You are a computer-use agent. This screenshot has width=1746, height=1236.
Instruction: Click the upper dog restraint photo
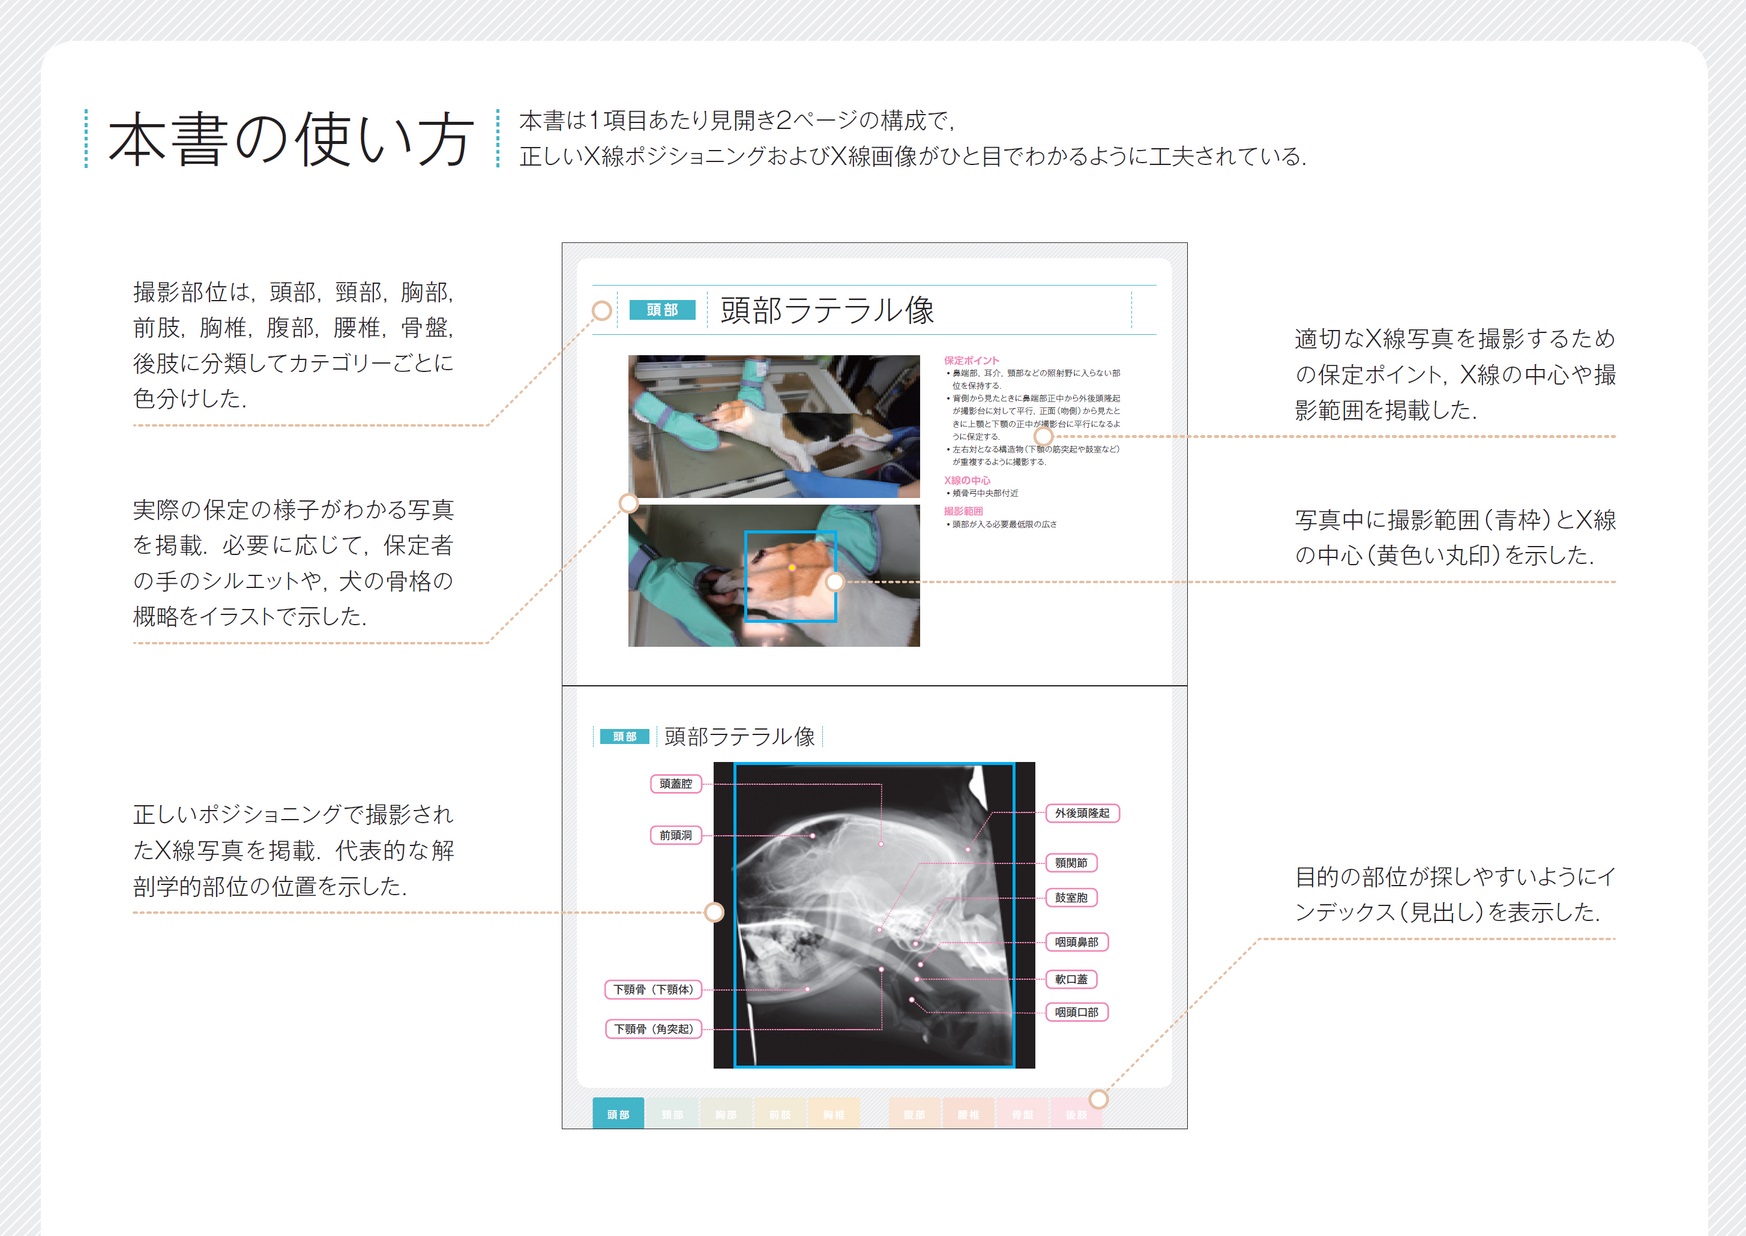point(773,426)
